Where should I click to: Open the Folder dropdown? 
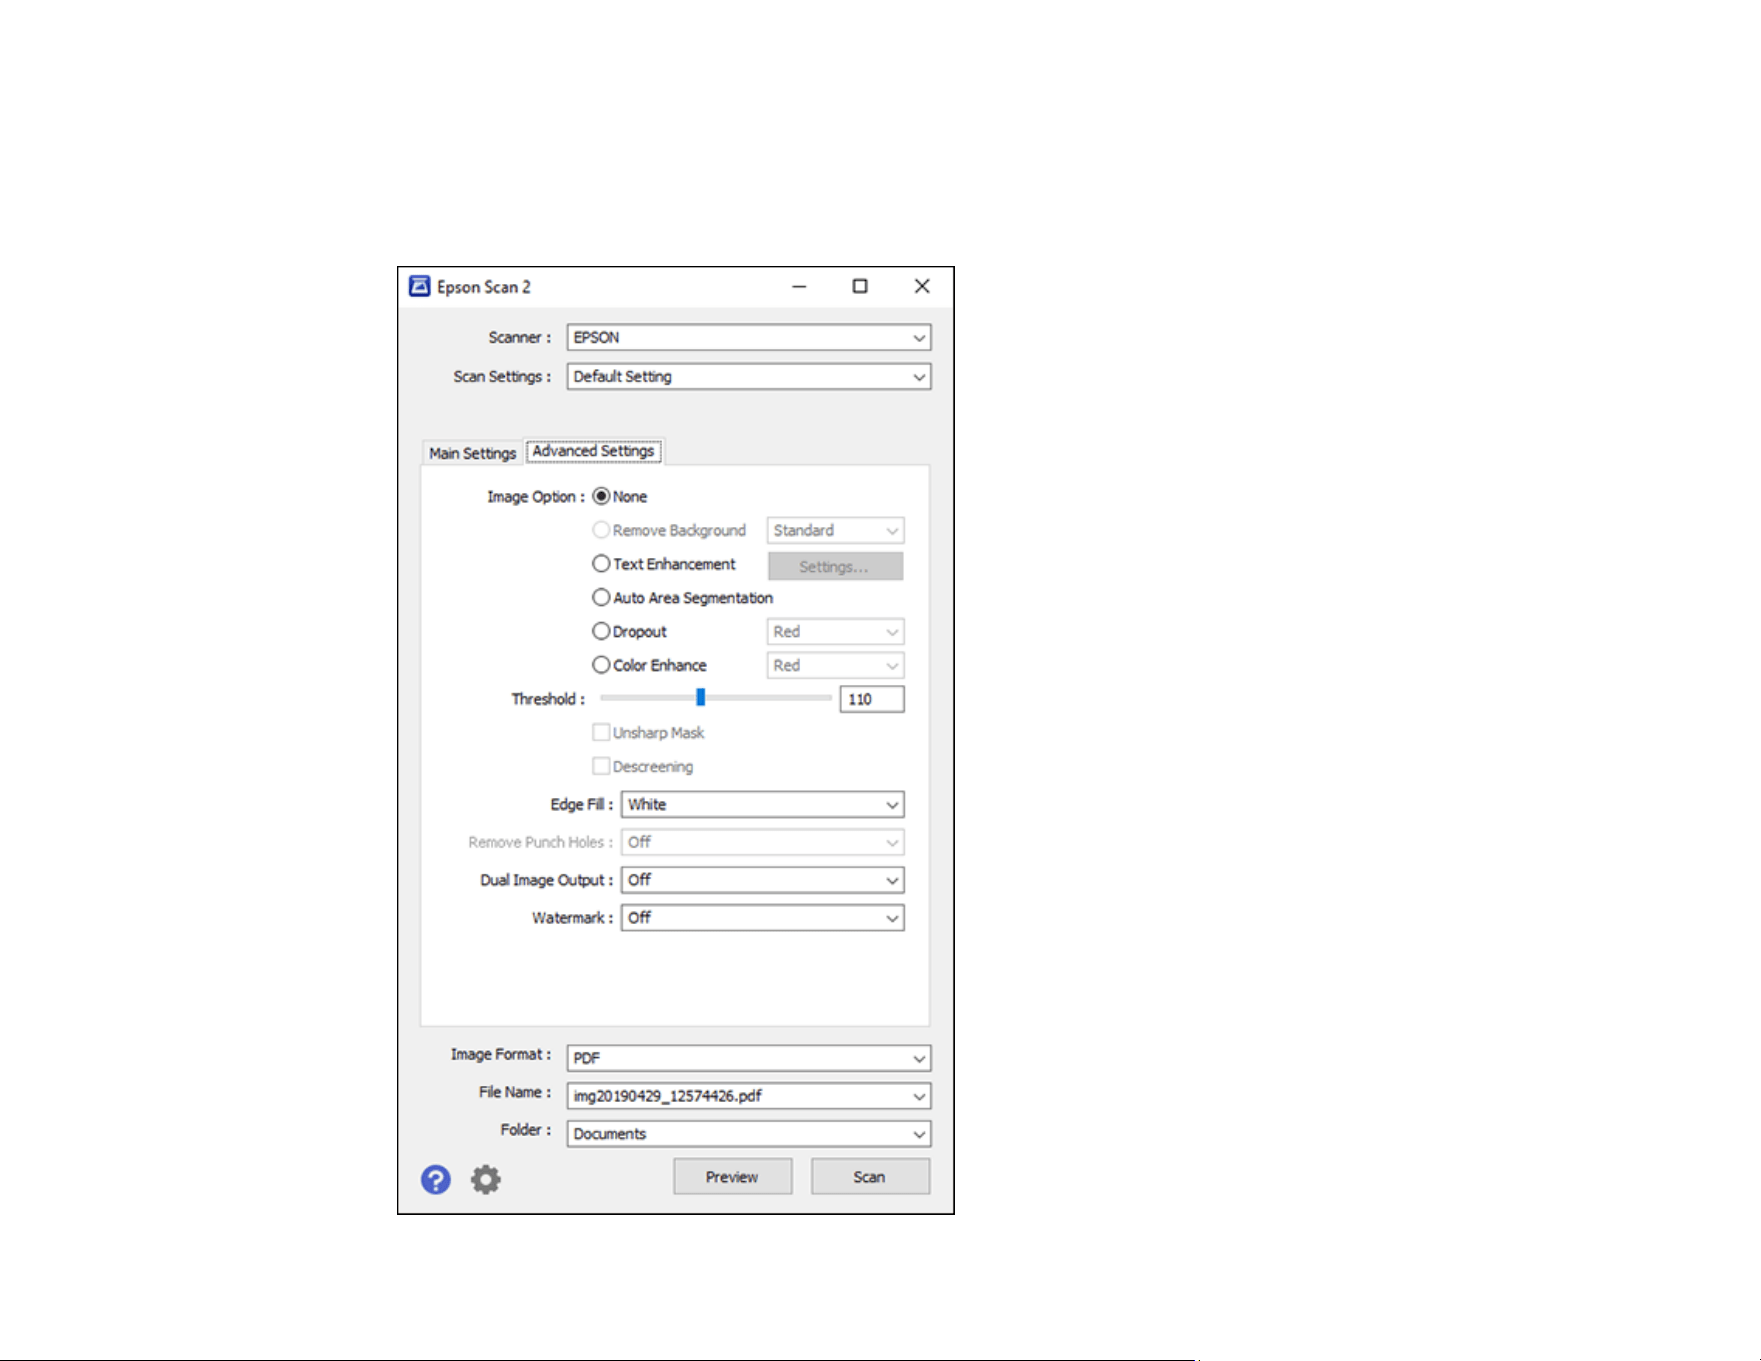(749, 1134)
